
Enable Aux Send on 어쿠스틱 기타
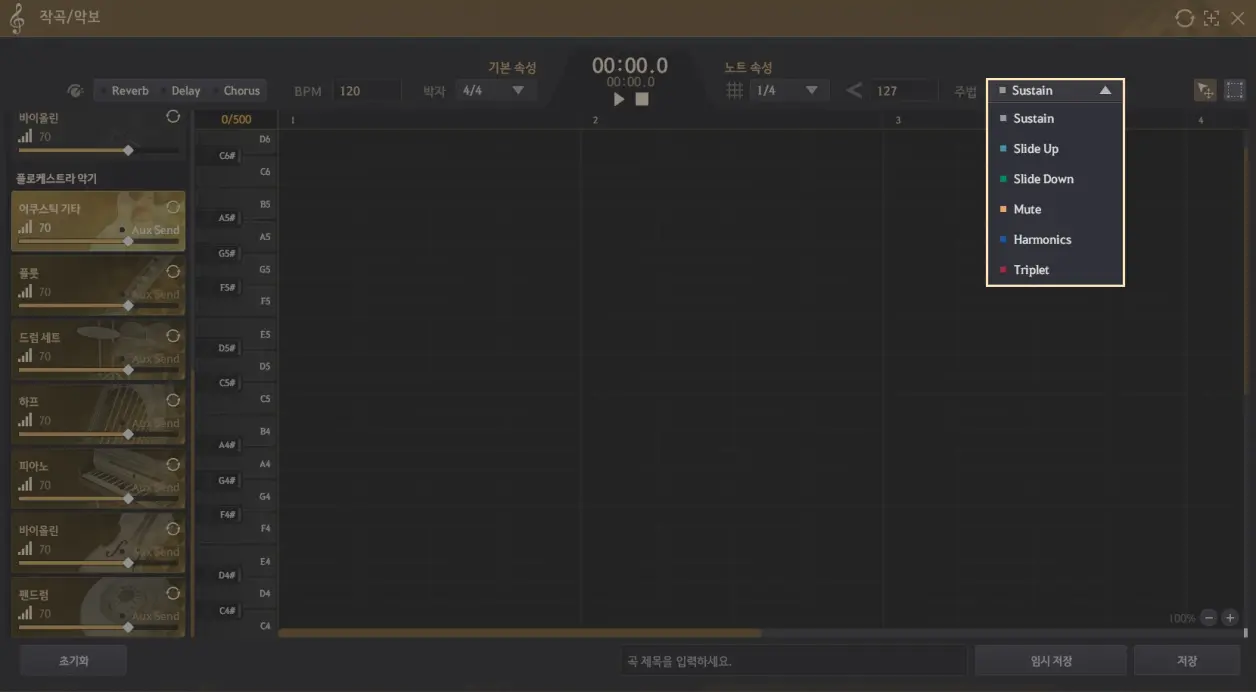click(150, 230)
